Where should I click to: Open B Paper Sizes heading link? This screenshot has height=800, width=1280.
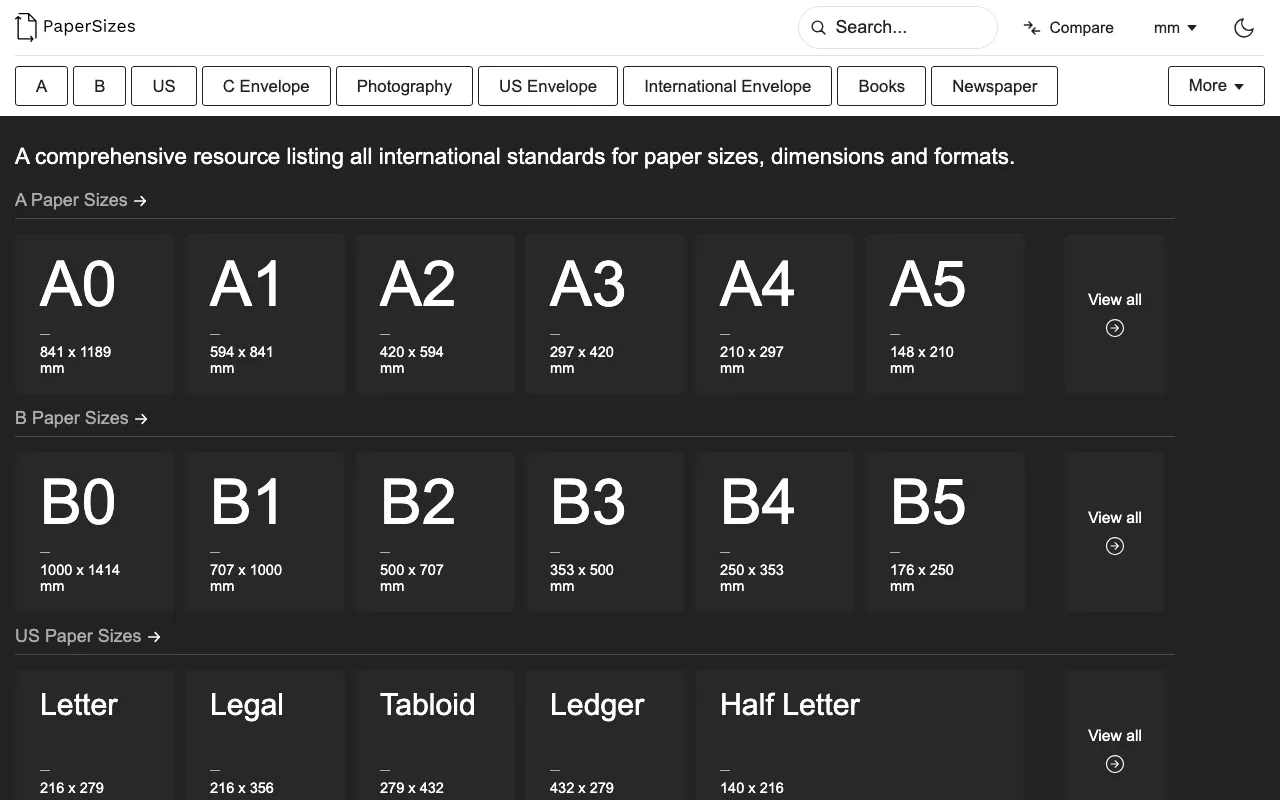point(82,418)
